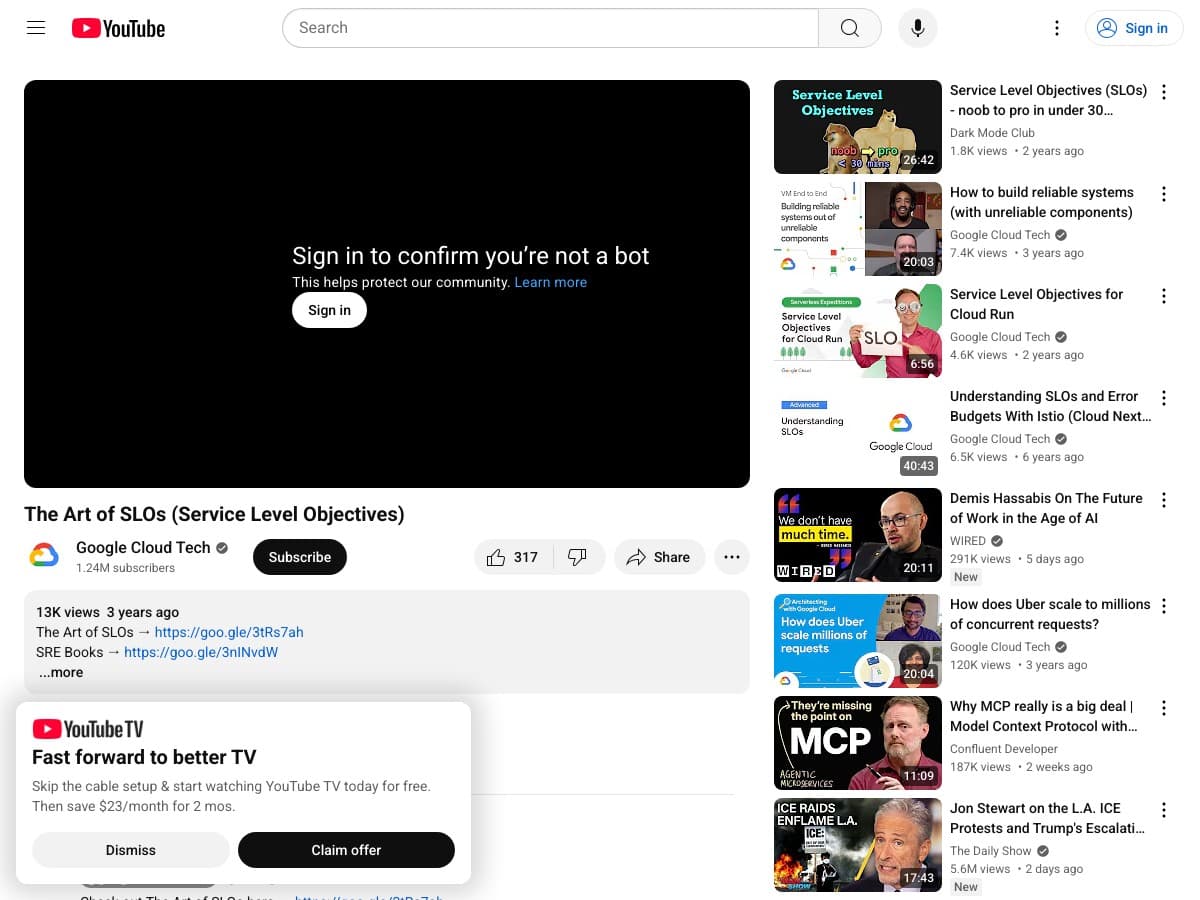Open options for Why MCP video
Viewport: 1200px width, 900px height.
pyautogui.click(x=1163, y=708)
